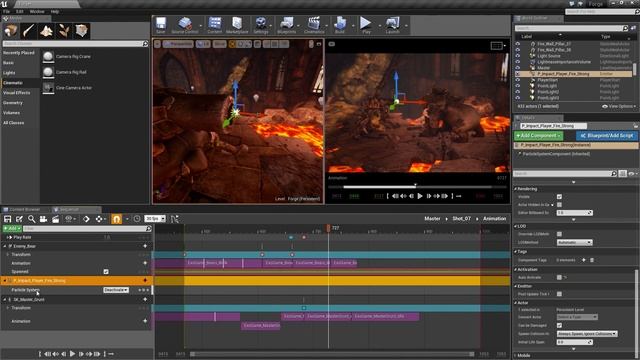This screenshot has width=640, height=360.
Task: Open the 30 fps dropdown
Action: click(x=155, y=219)
